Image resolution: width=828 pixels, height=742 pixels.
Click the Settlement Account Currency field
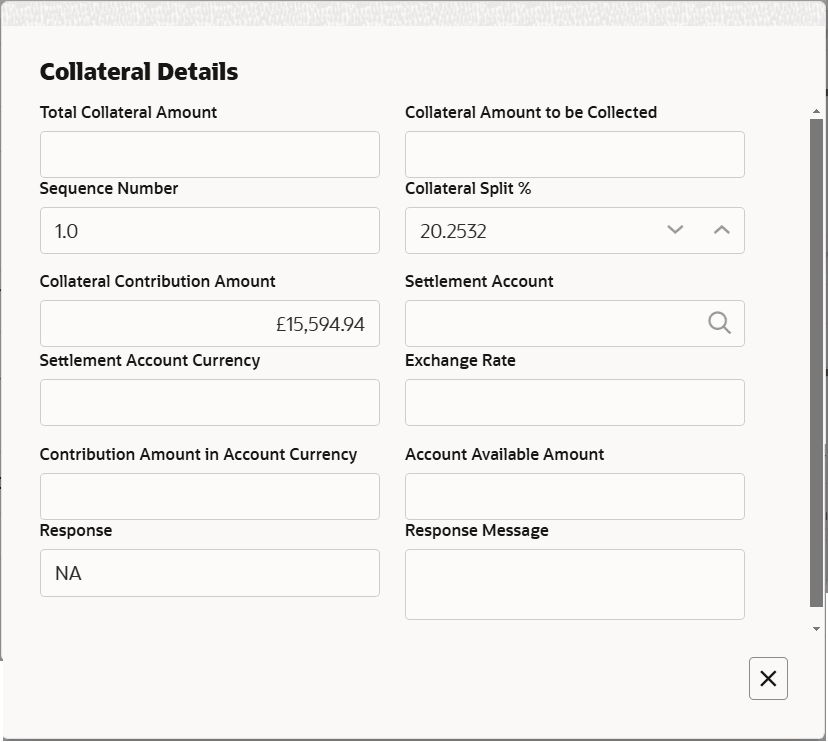pyautogui.click(x=209, y=402)
